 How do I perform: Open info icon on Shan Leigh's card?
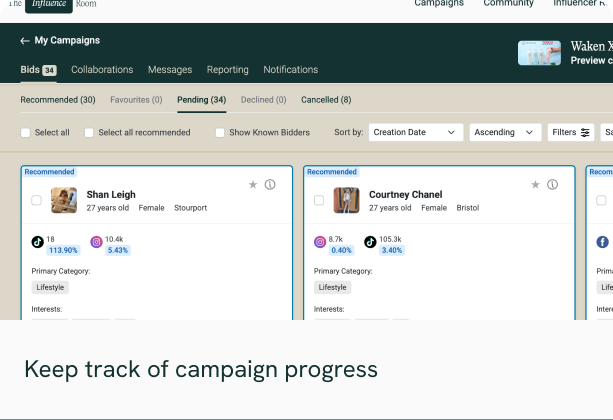(270, 185)
